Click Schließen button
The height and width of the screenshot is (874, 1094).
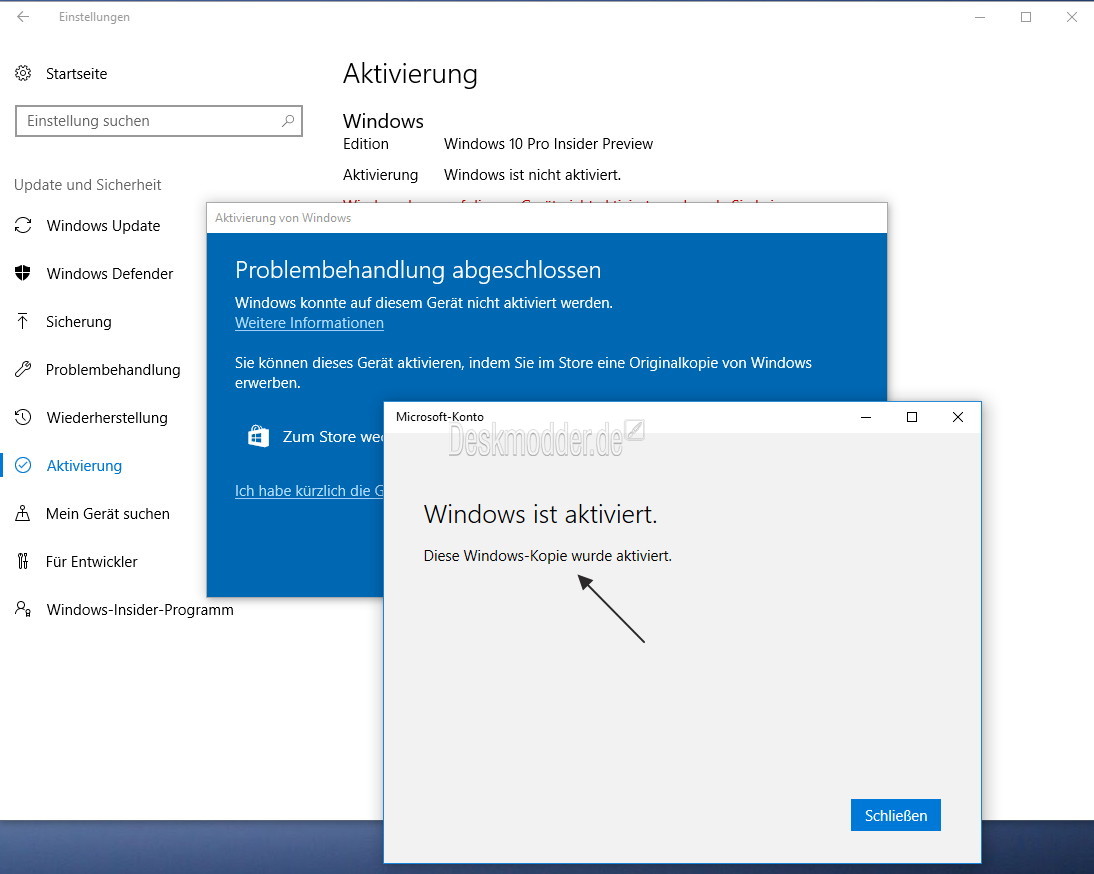click(x=896, y=815)
